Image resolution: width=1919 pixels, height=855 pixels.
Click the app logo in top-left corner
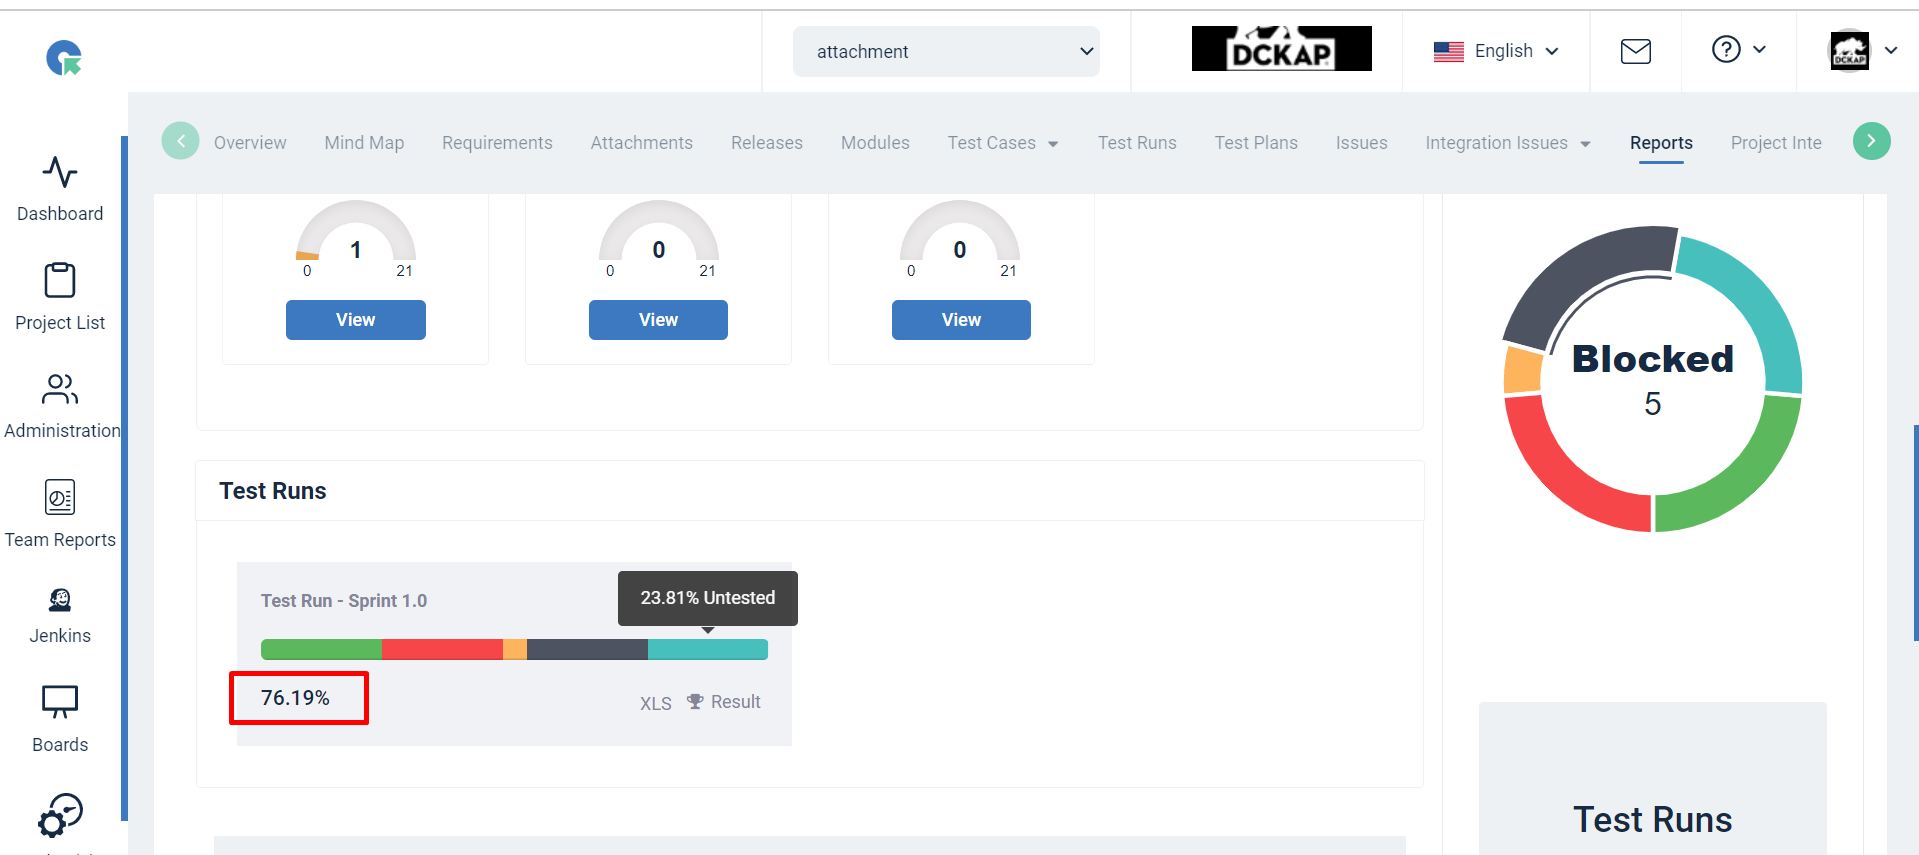pyautogui.click(x=64, y=58)
